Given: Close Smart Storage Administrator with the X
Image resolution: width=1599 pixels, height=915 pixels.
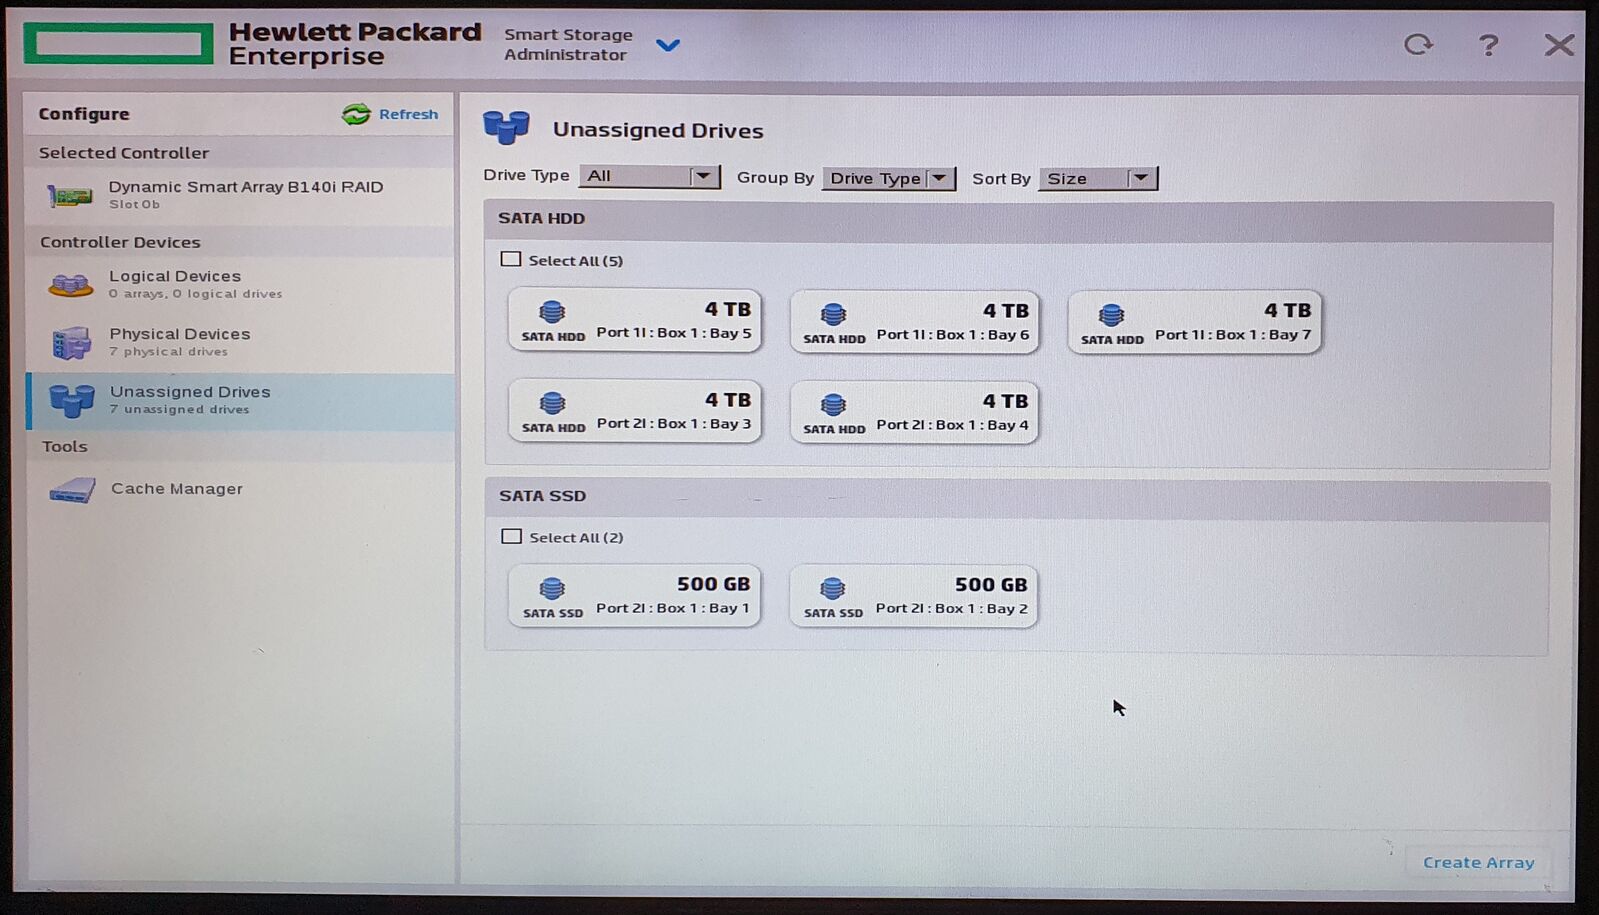Looking at the screenshot, I should (x=1559, y=45).
